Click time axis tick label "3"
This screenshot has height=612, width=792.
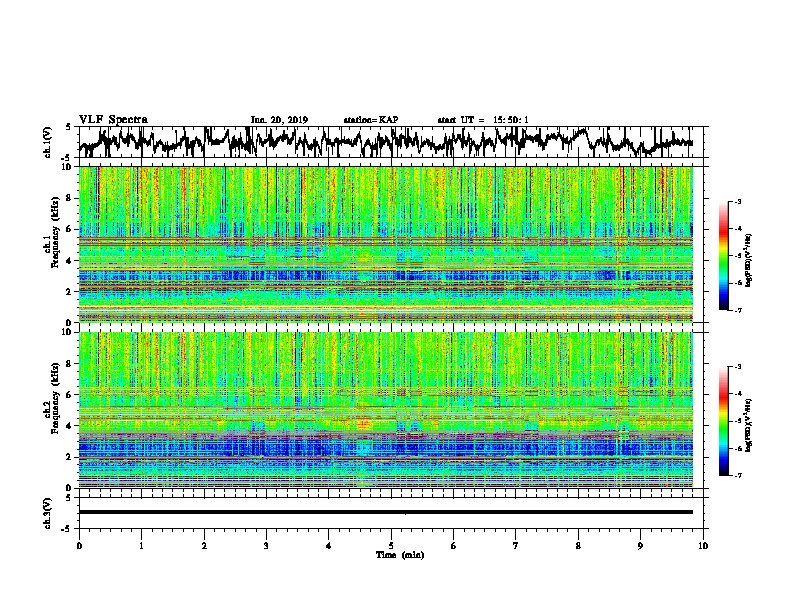point(266,546)
